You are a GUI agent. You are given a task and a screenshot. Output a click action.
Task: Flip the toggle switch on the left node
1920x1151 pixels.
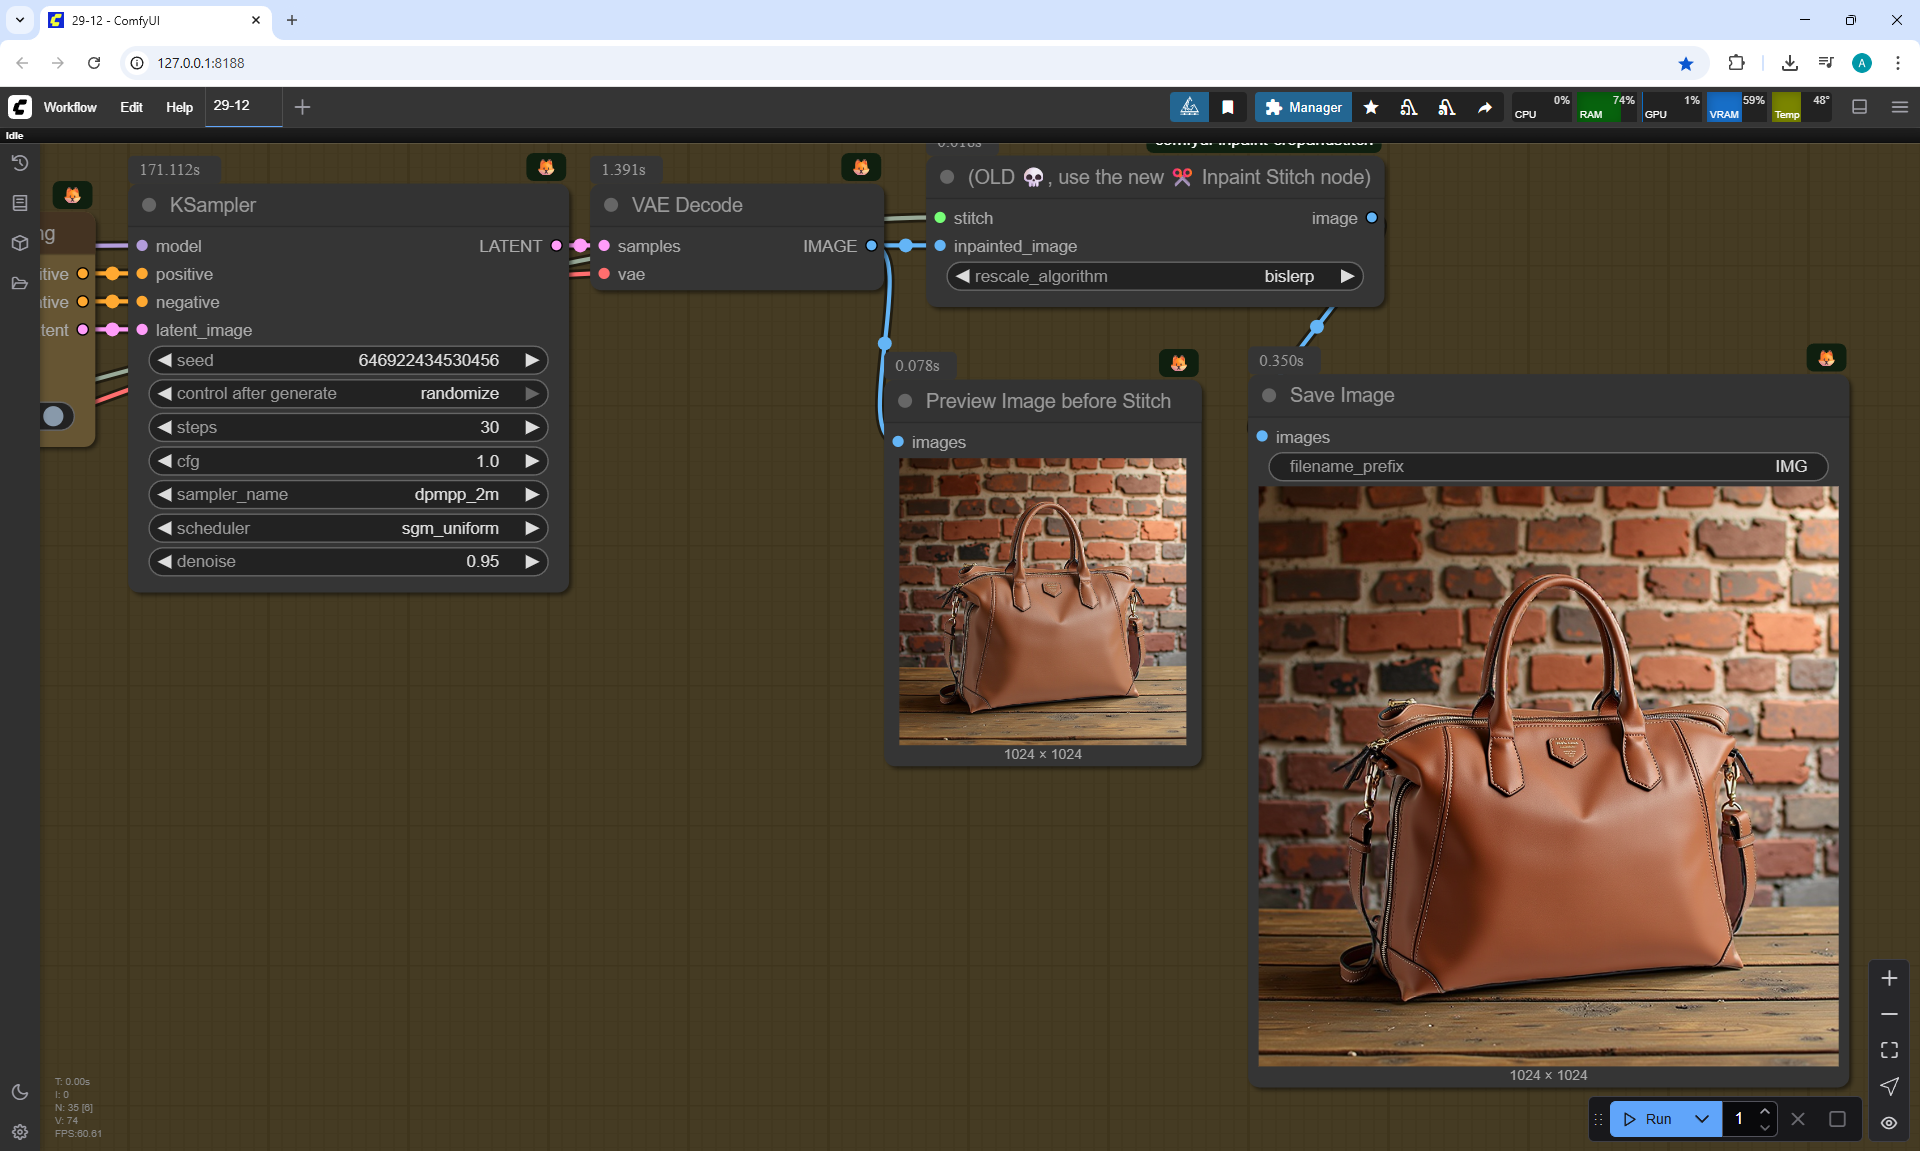point(56,416)
